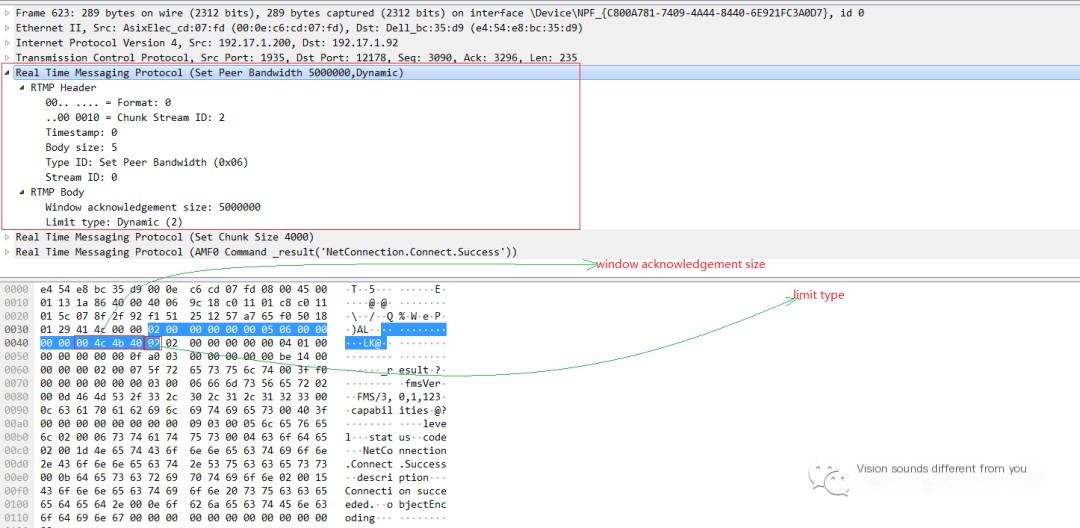
Task: Expand the Transmission Control Protocol row
Action: click(8, 59)
